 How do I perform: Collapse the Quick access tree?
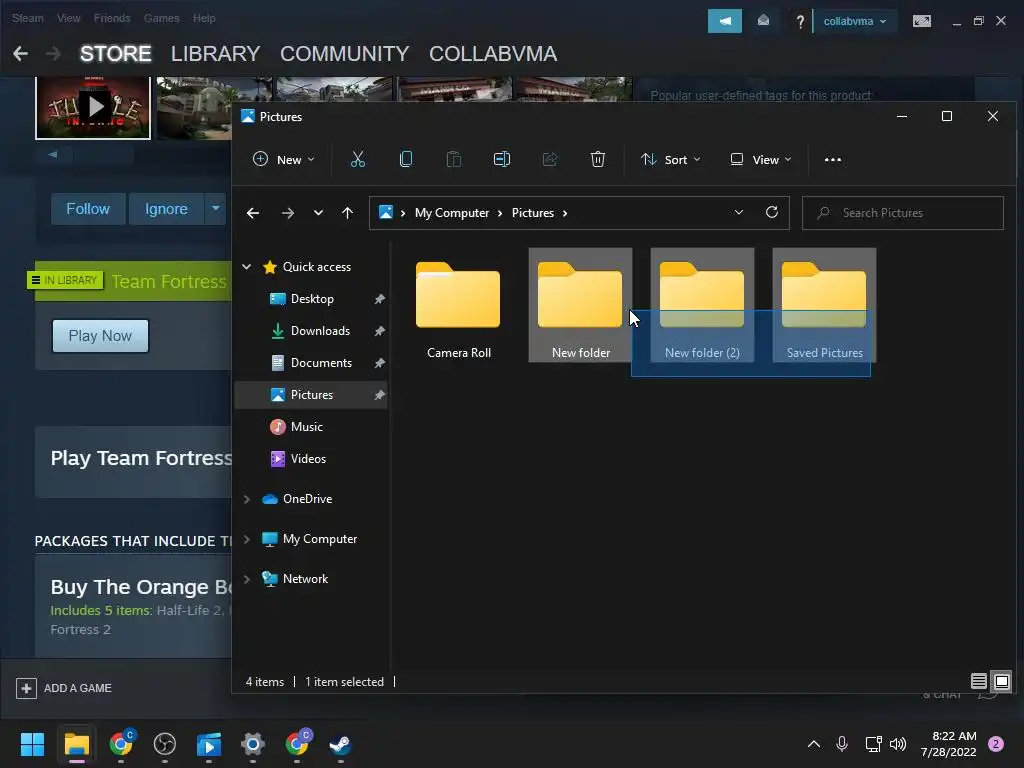coord(247,266)
